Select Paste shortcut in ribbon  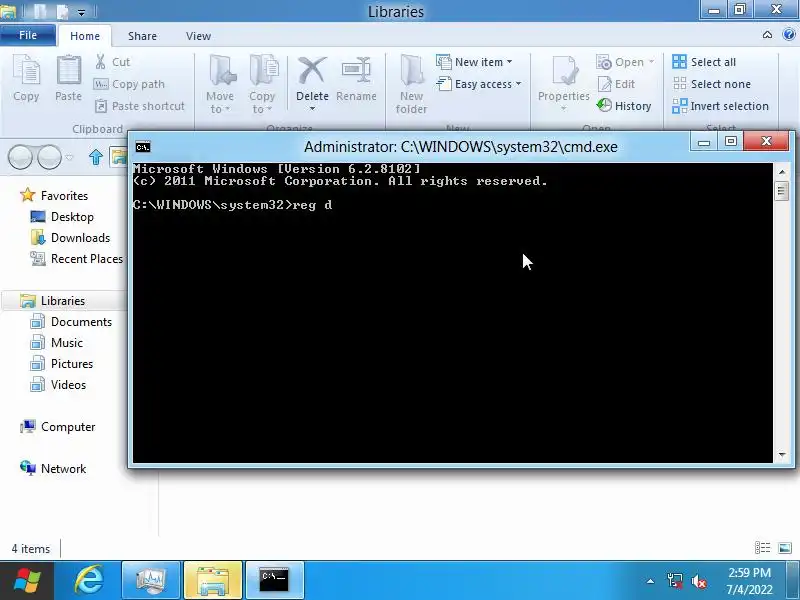point(140,106)
